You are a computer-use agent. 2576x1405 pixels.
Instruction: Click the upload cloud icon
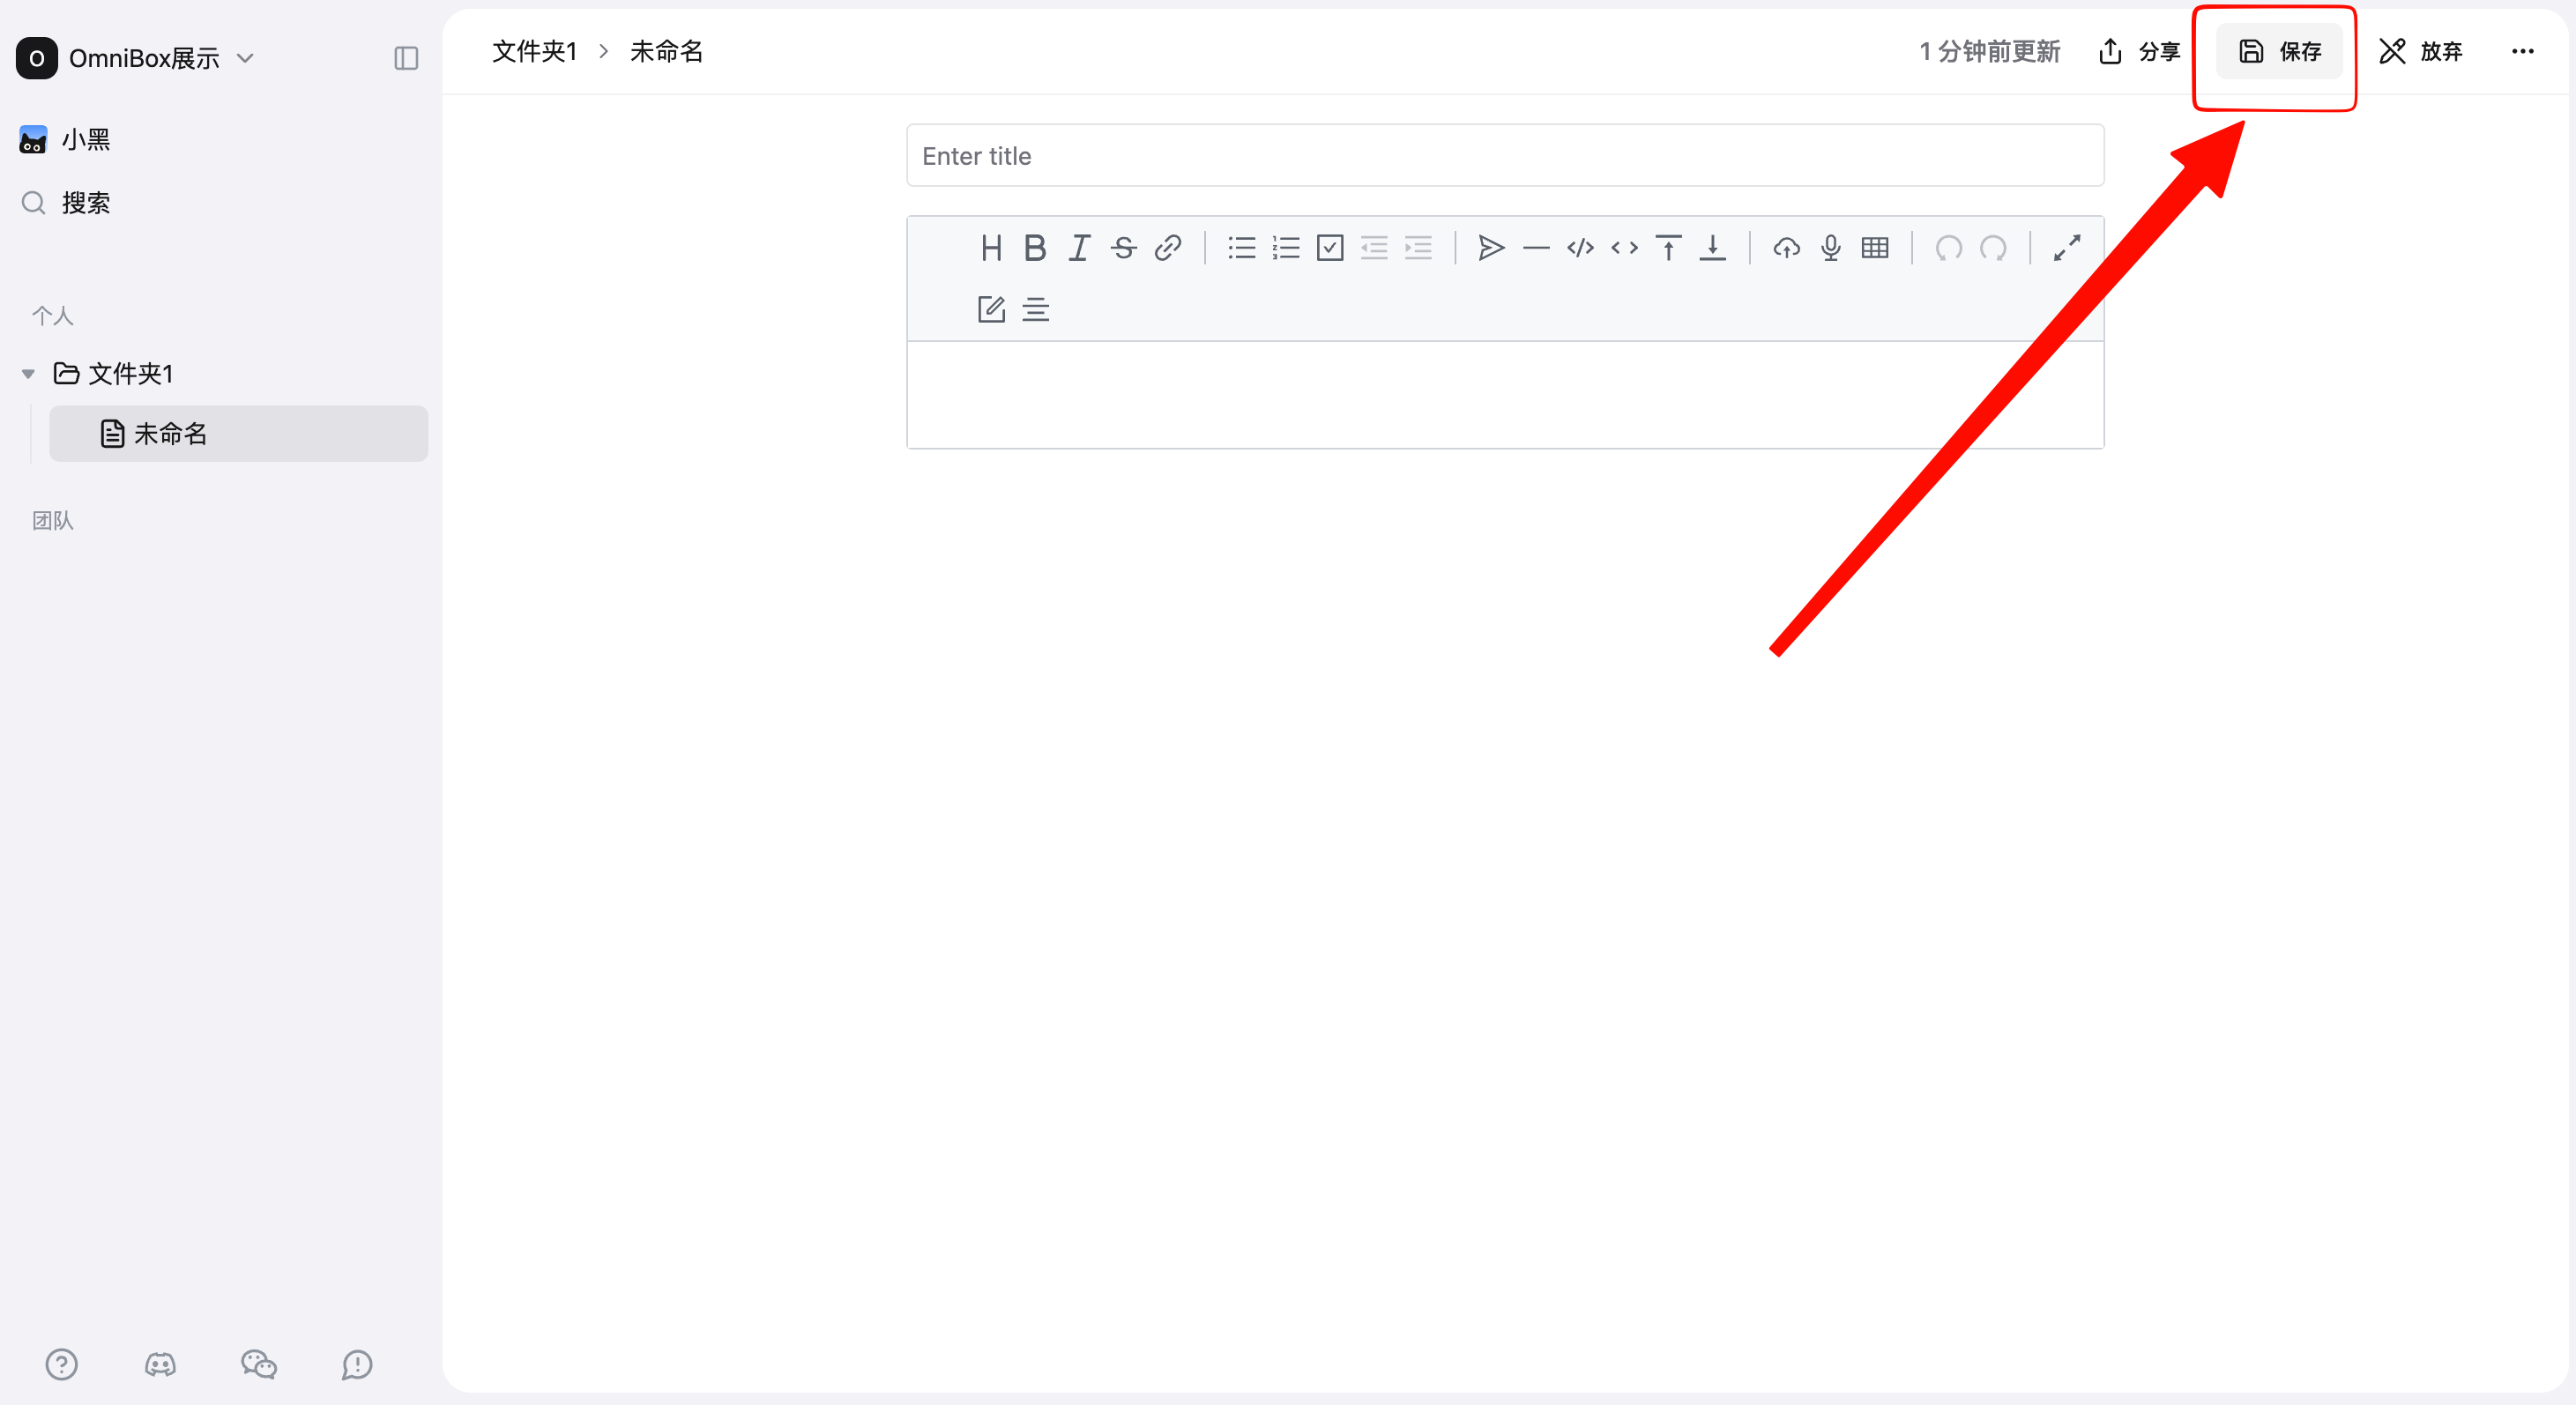(x=1786, y=247)
